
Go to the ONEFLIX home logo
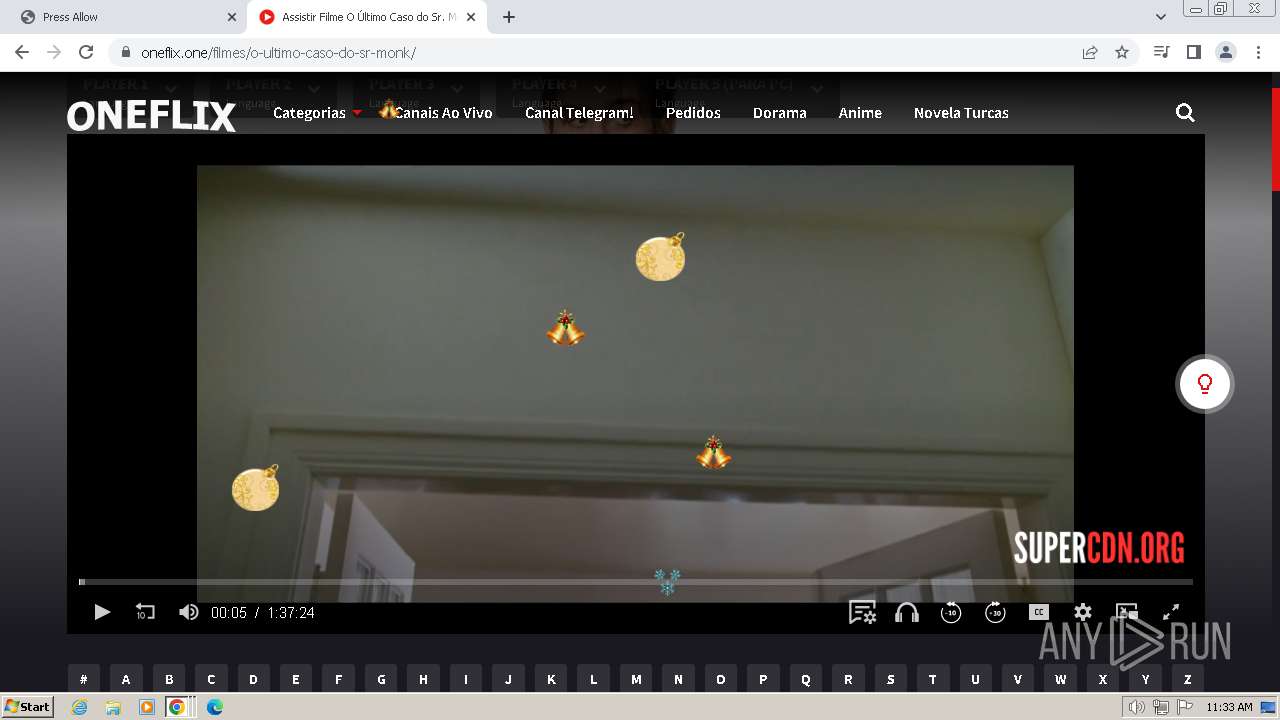tap(151, 116)
